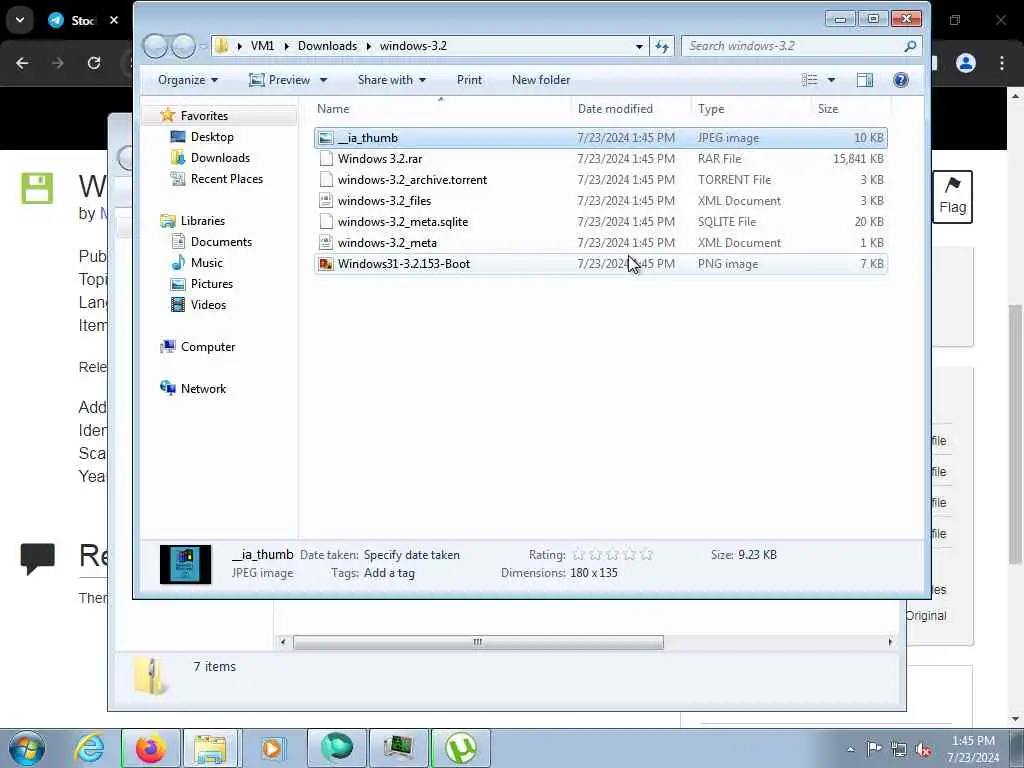Click the Explorer Forward button
Image resolution: width=1024 pixels, height=768 pixels.
[x=184, y=46]
